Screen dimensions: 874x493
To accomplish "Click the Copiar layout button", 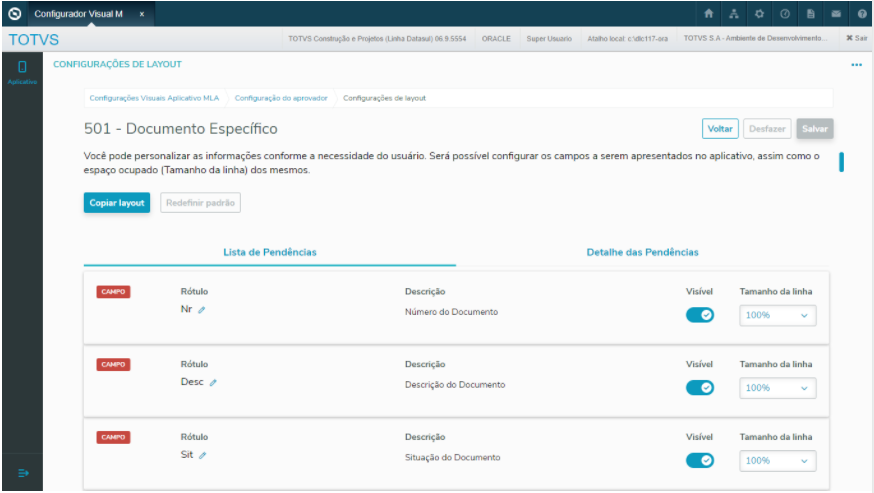I will pos(116,203).
